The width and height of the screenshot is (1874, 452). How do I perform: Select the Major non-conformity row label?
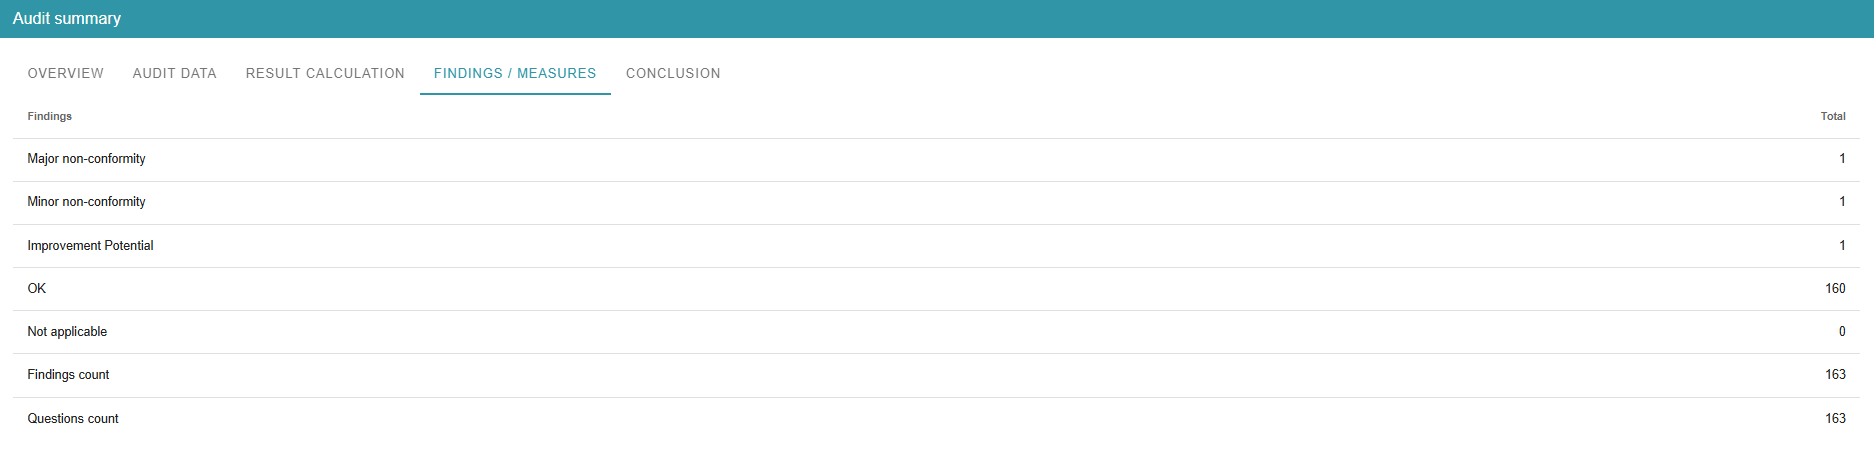86,159
